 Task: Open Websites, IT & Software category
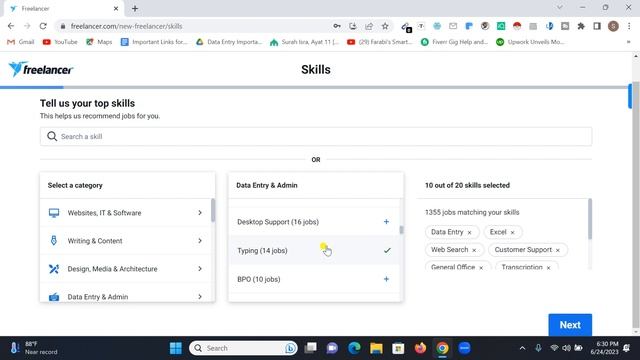click(x=127, y=213)
